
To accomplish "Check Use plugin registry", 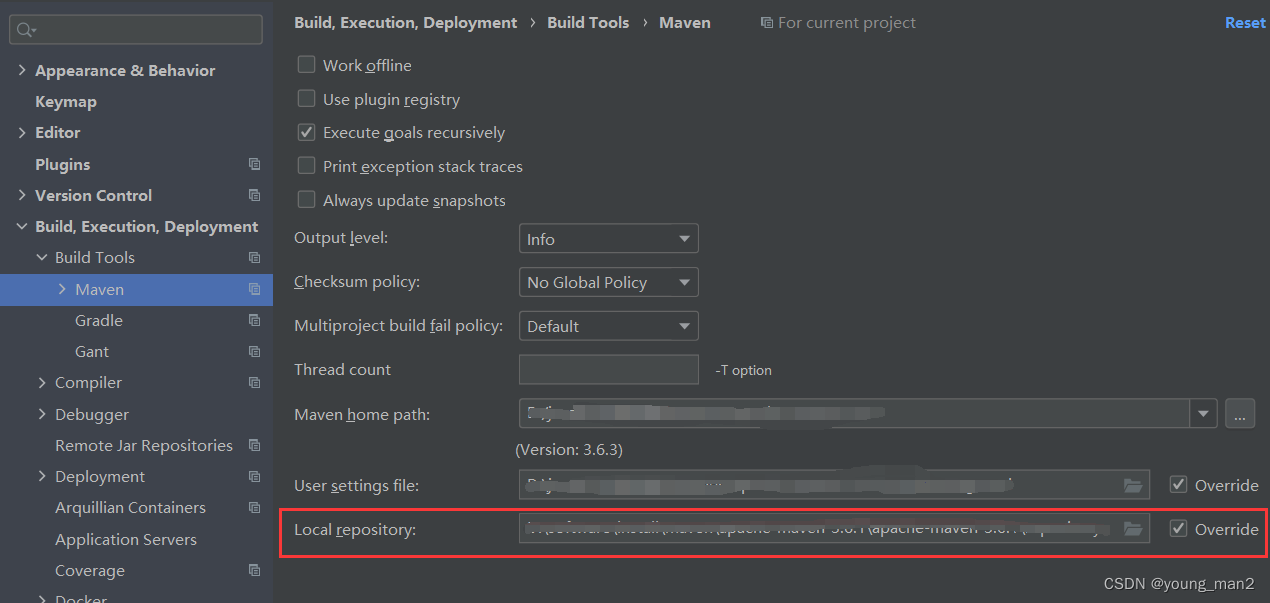I will (307, 99).
